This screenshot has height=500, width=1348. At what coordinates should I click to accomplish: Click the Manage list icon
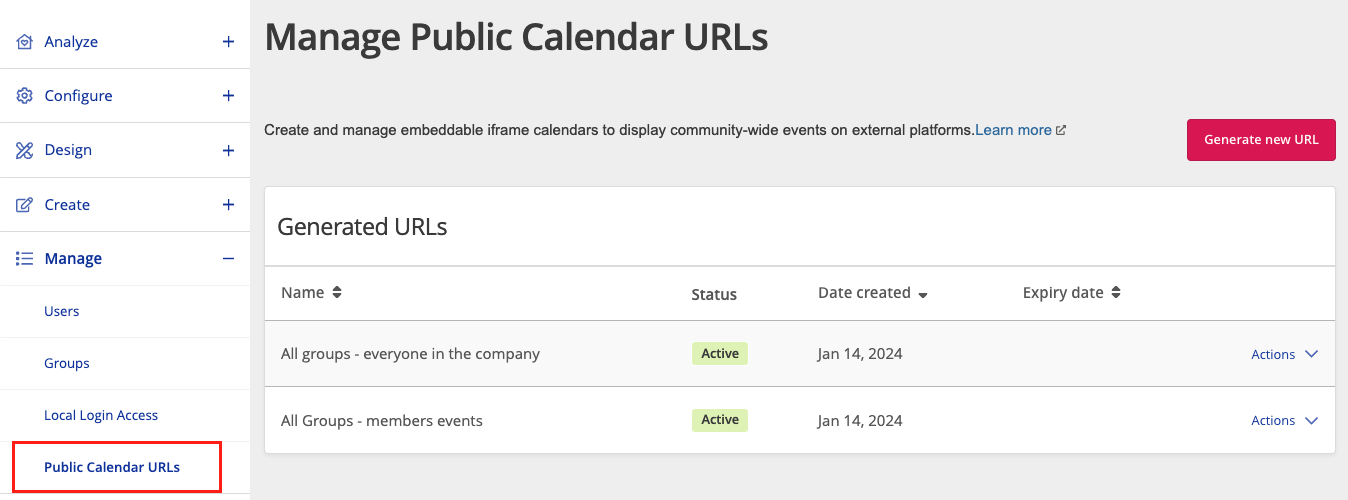25,258
